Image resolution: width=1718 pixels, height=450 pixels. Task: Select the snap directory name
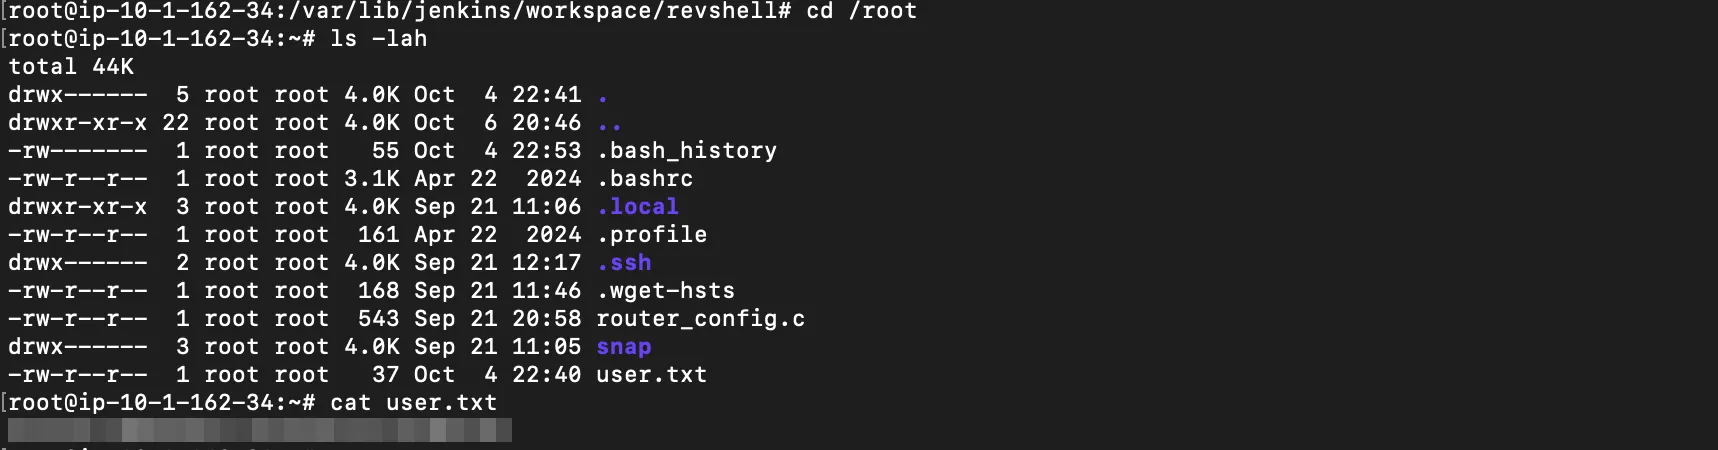tap(624, 347)
